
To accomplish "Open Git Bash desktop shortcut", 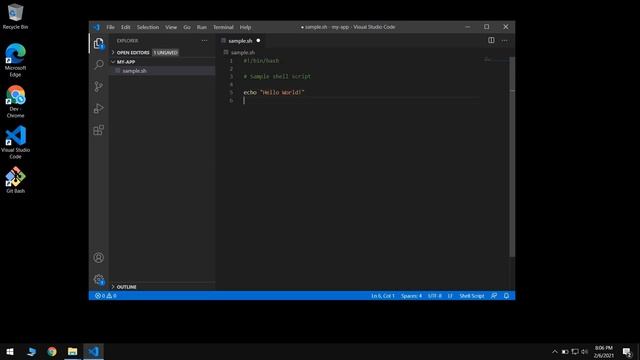I will (16, 180).
